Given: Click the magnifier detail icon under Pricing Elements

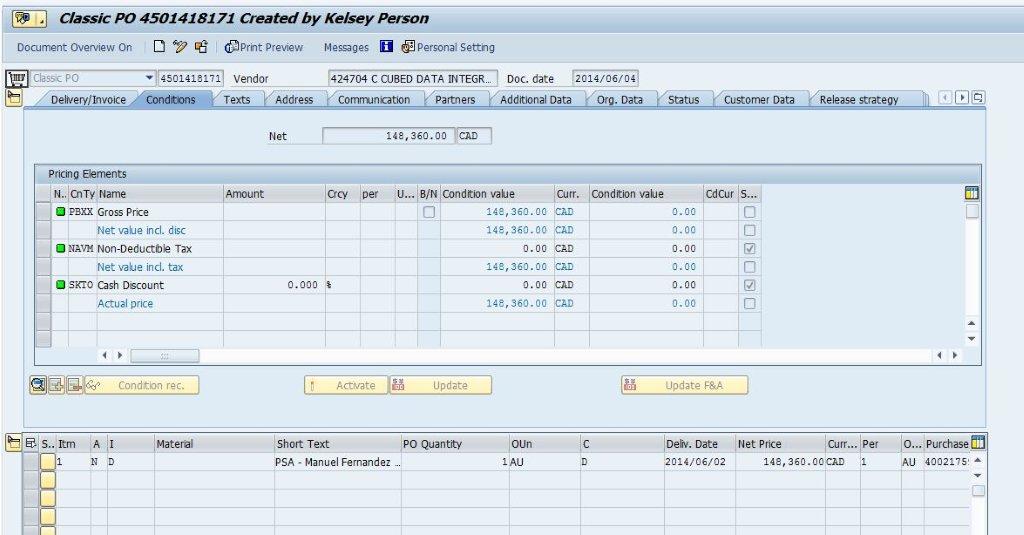Looking at the screenshot, I should click(38, 385).
